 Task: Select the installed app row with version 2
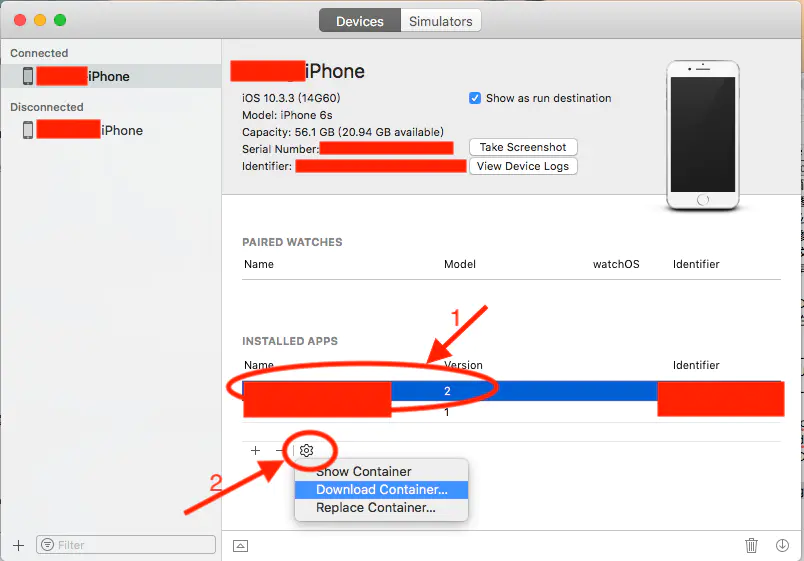(513, 391)
